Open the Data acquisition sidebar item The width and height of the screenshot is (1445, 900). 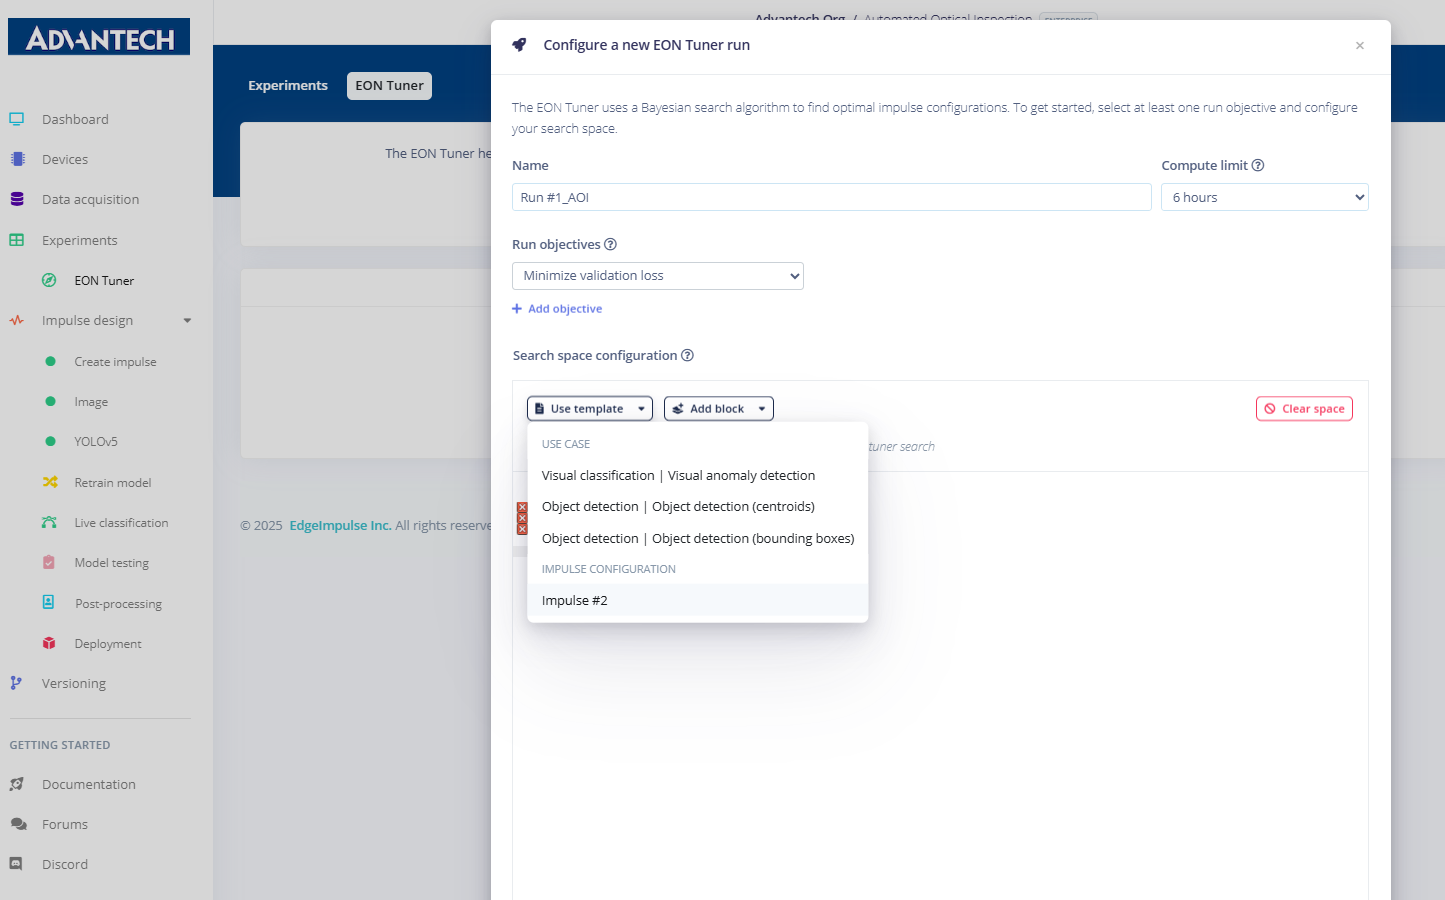[91, 200]
